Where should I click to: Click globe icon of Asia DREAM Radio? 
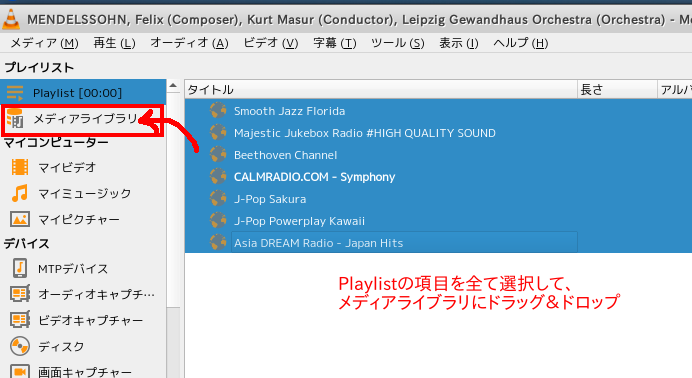218,242
